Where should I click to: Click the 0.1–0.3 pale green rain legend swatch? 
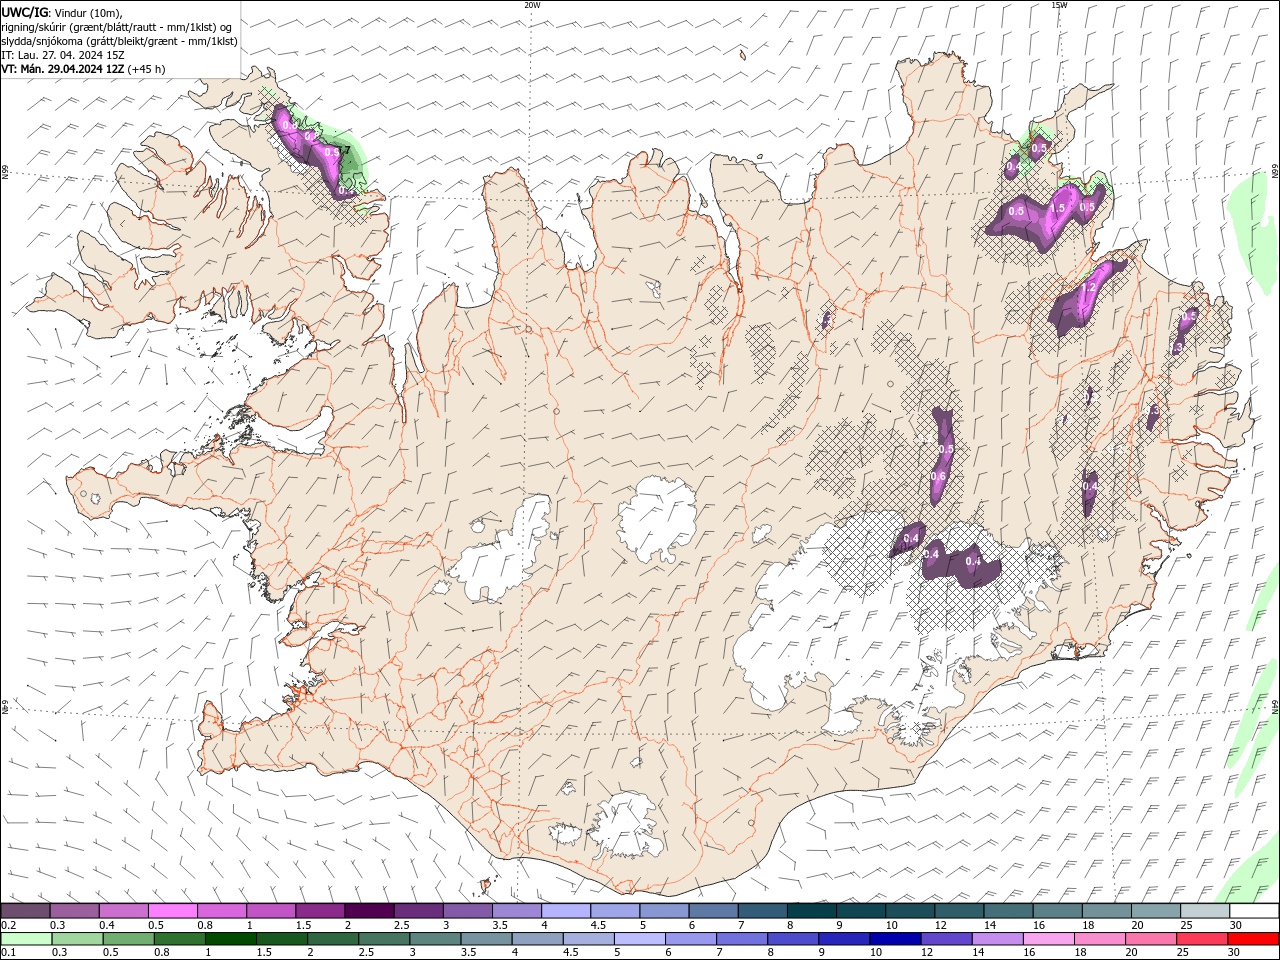pos(27,939)
